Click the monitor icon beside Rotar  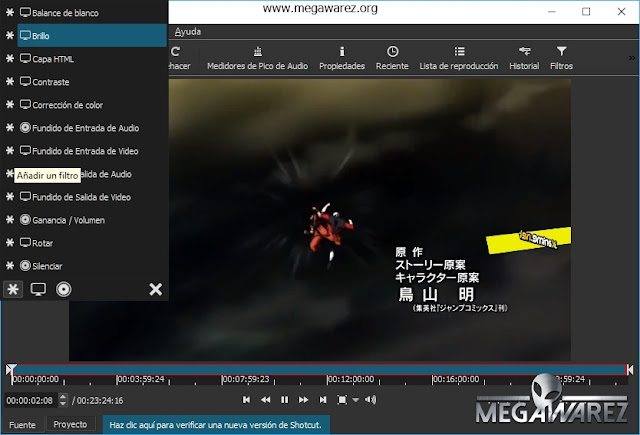(x=25, y=243)
